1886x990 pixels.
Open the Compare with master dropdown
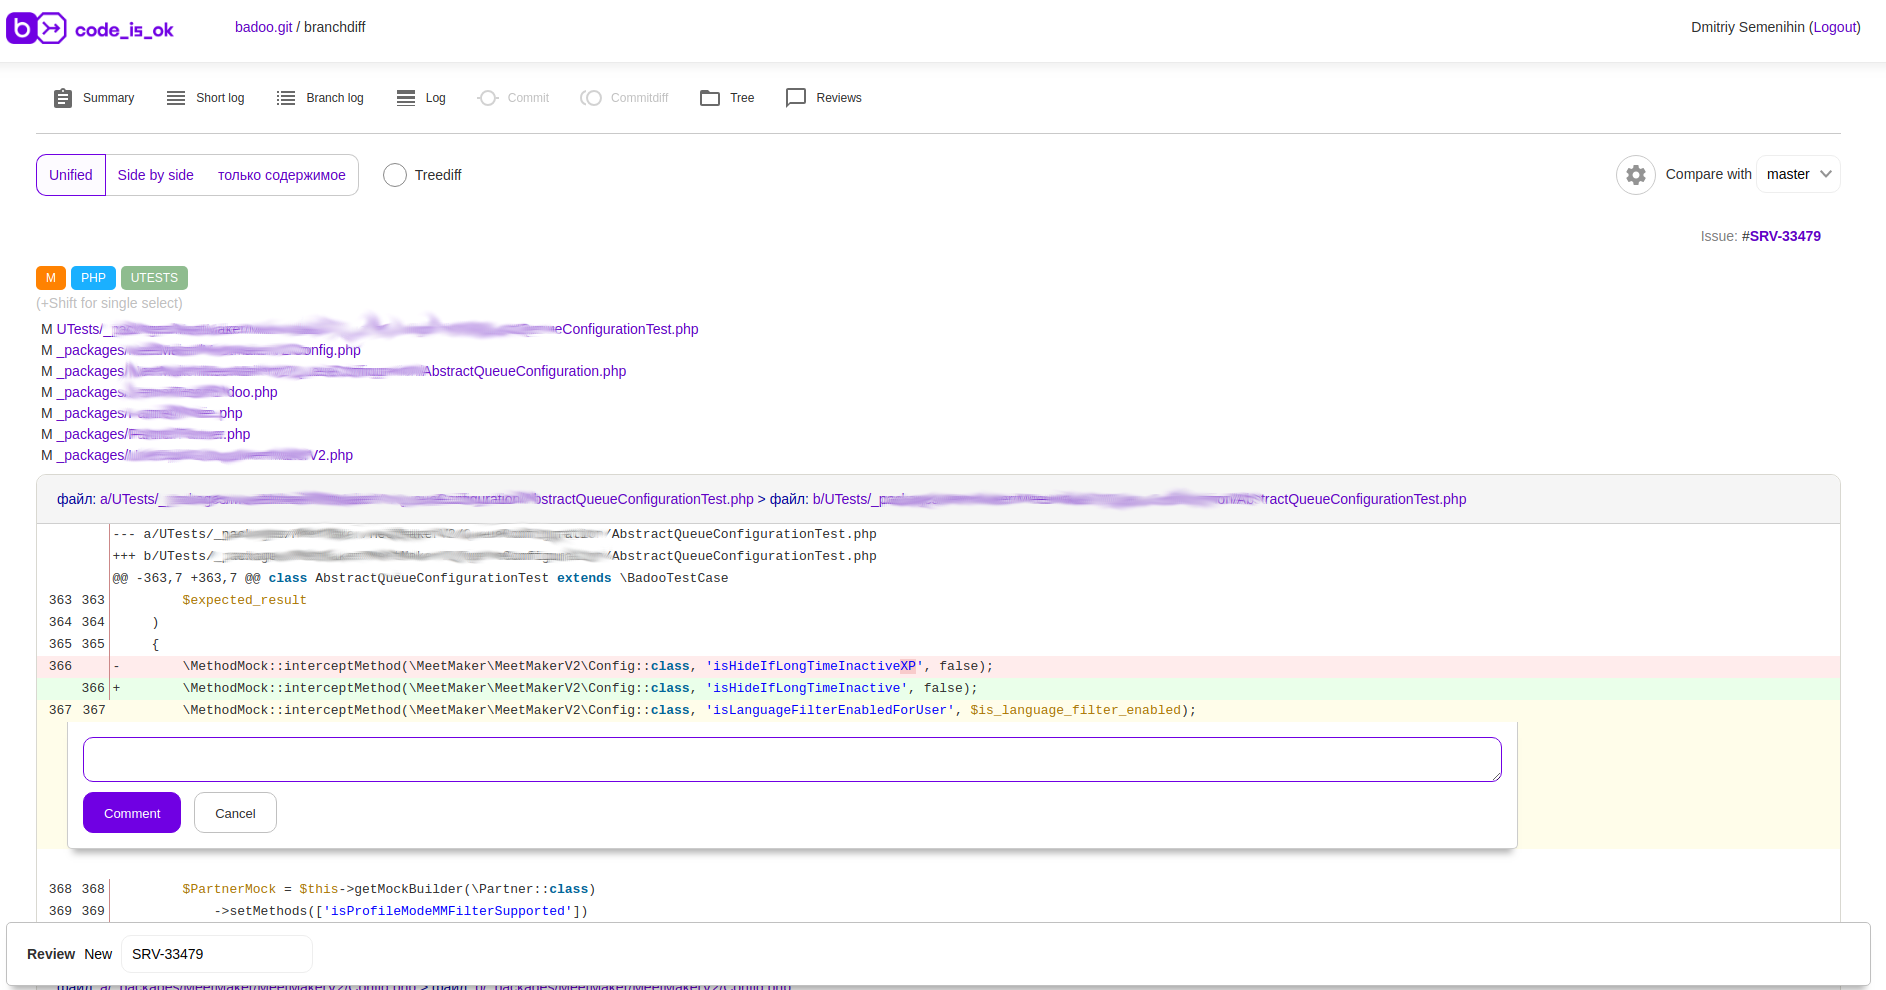[x=1798, y=174]
